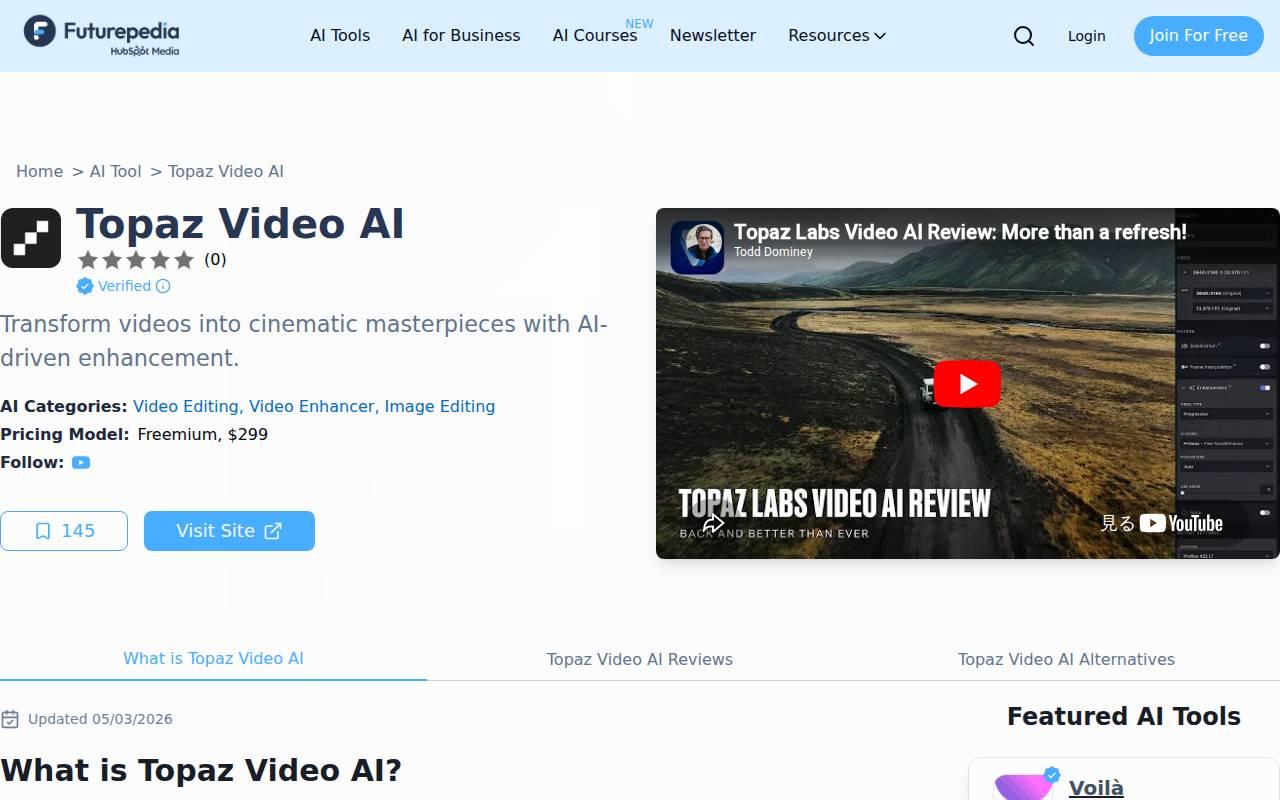Viewport: 1280px width, 800px height.
Task: Click the five-star rating row
Action: tap(136, 260)
